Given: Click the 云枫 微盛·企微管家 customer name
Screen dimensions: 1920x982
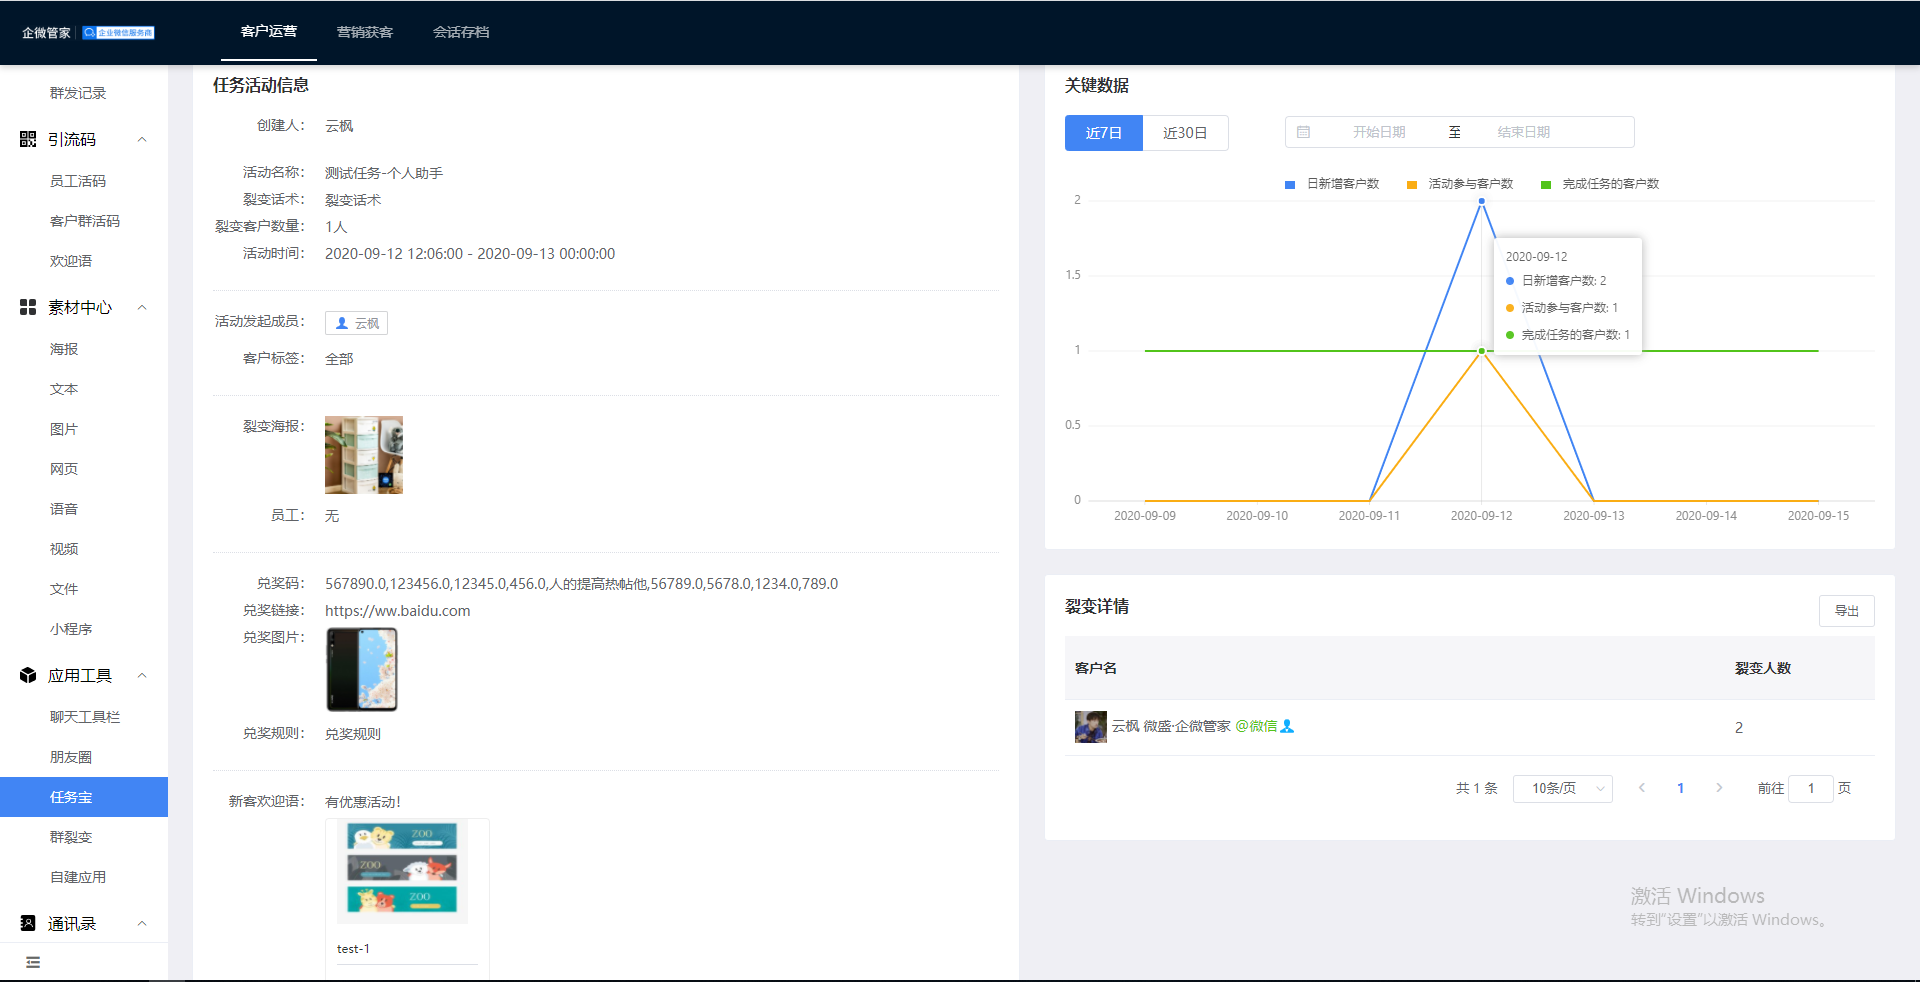Looking at the screenshot, I should tap(1171, 726).
